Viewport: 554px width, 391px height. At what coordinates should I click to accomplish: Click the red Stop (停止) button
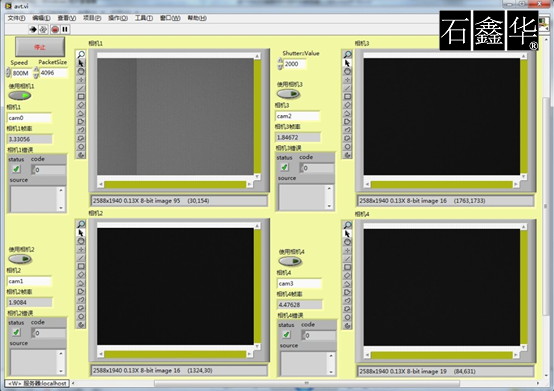coord(40,47)
